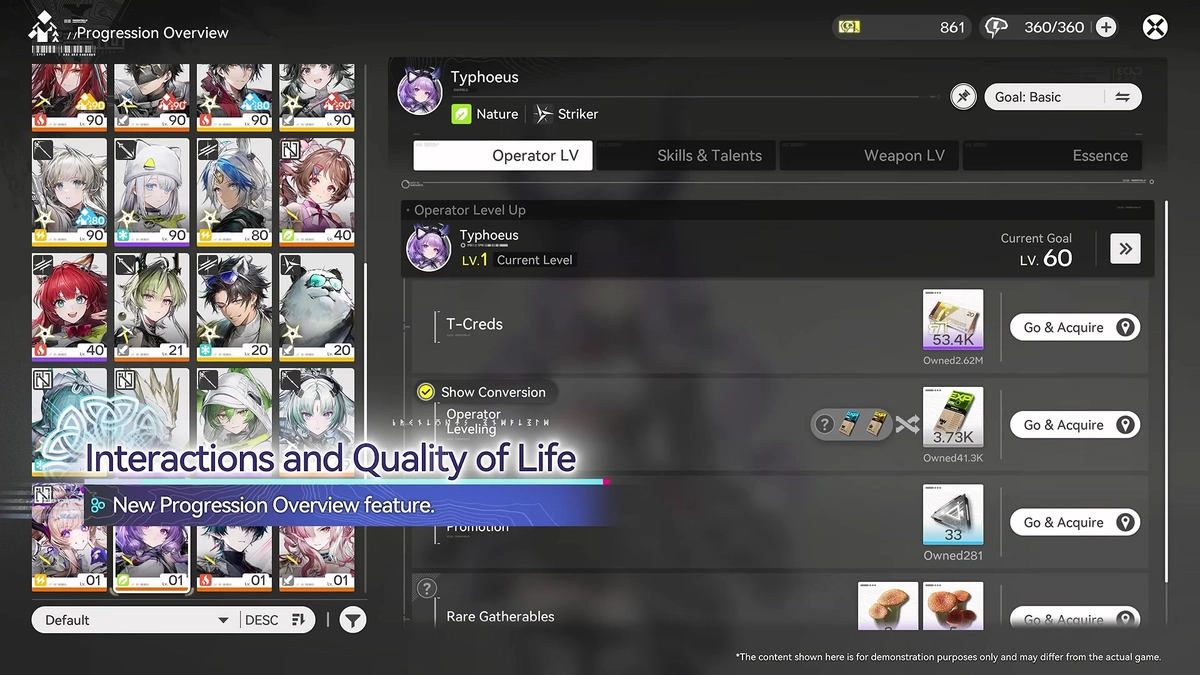Click the Owned41.3K text
Image resolution: width=1200 pixels, height=675 pixels.
pyautogui.click(x=953, y=458)
